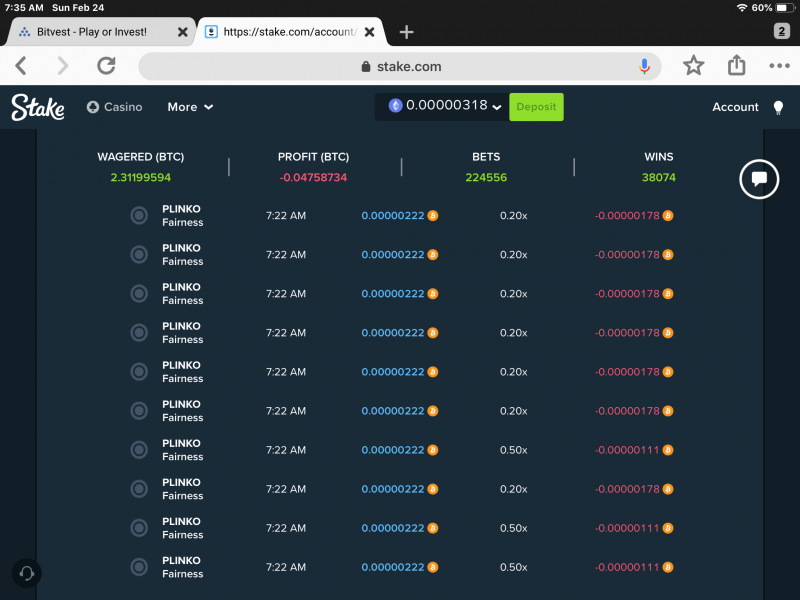This screenshot has height=600, width=800.
Task: Click the Bitcoin icon beside first row loss
Action: pyautogui.click(x=667, y=216)
